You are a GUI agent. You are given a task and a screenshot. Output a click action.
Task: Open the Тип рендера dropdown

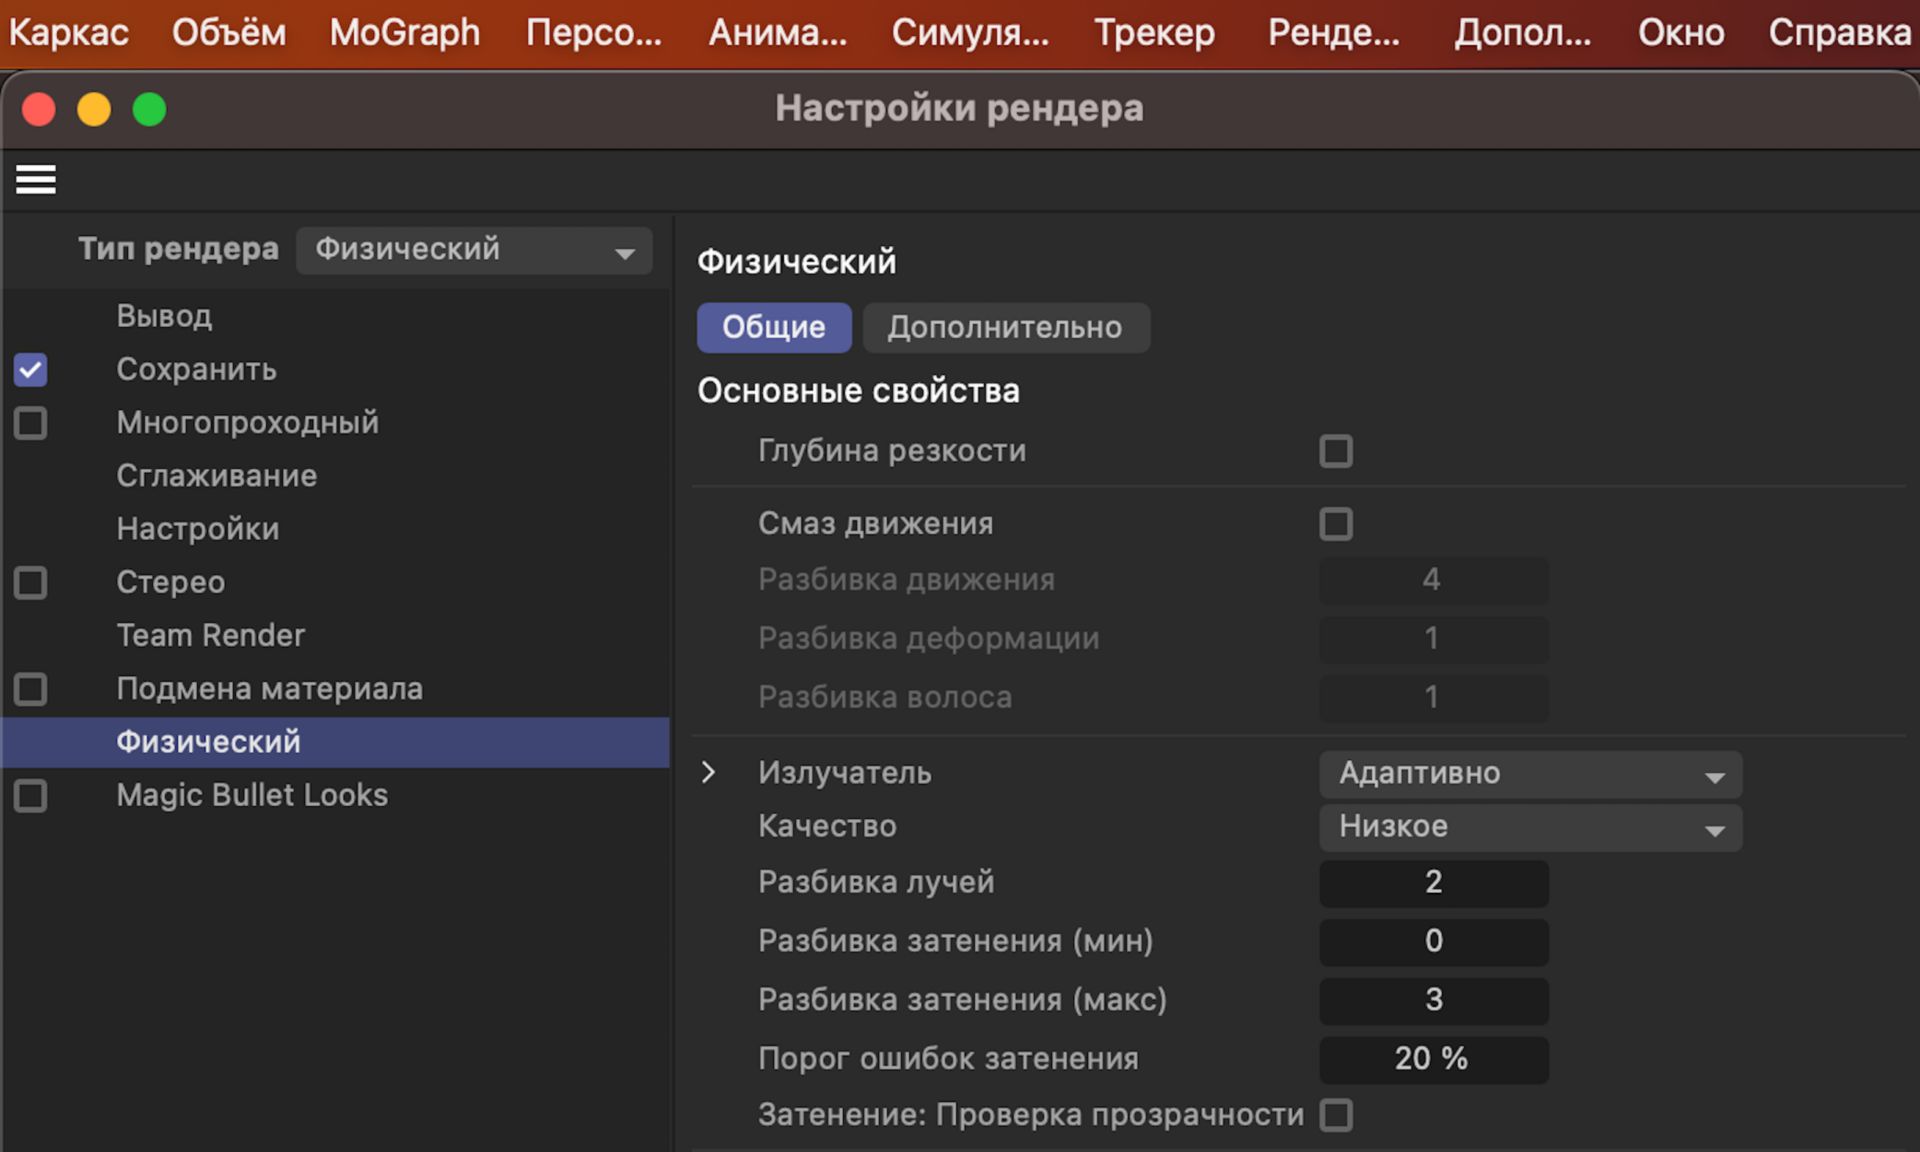coord(474,250)
